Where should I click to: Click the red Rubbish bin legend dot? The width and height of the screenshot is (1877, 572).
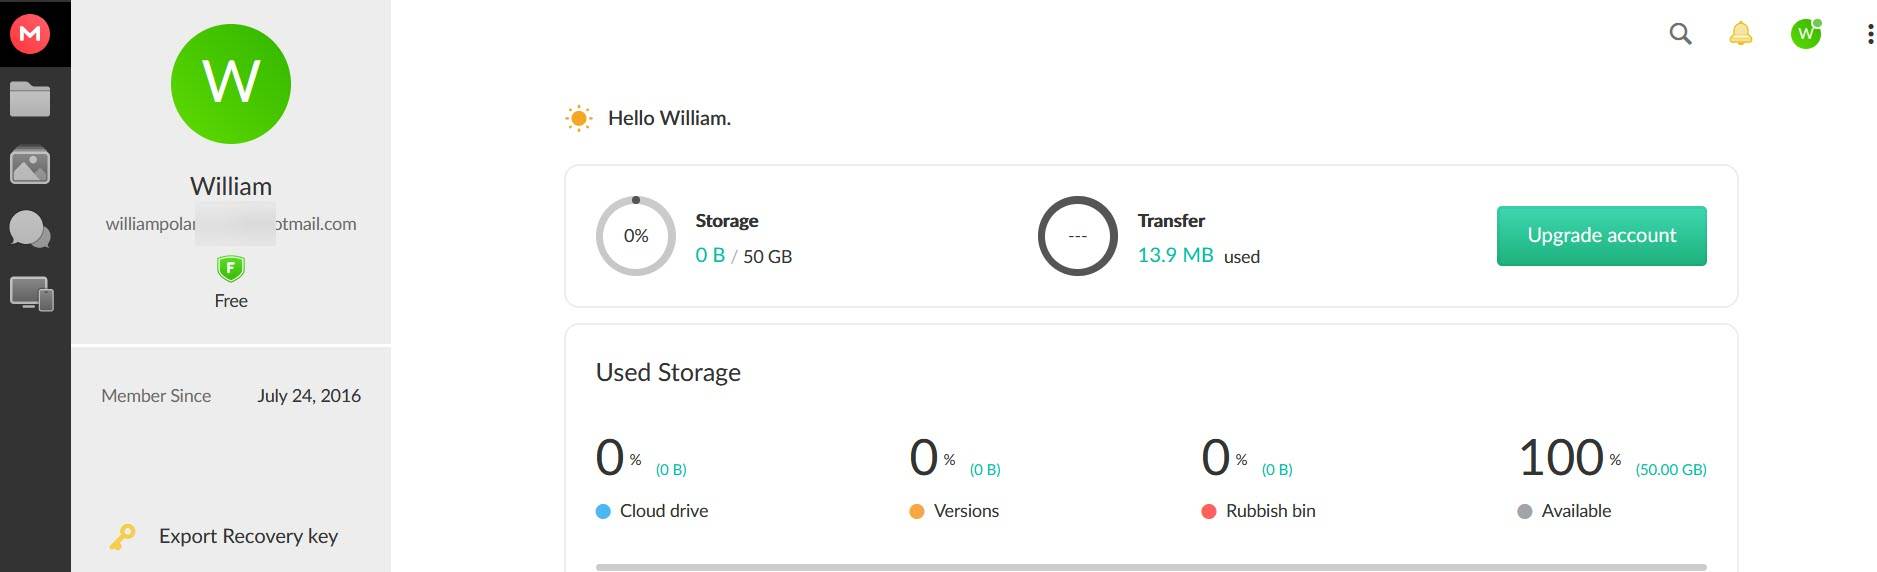click(x=1208, y=511)
